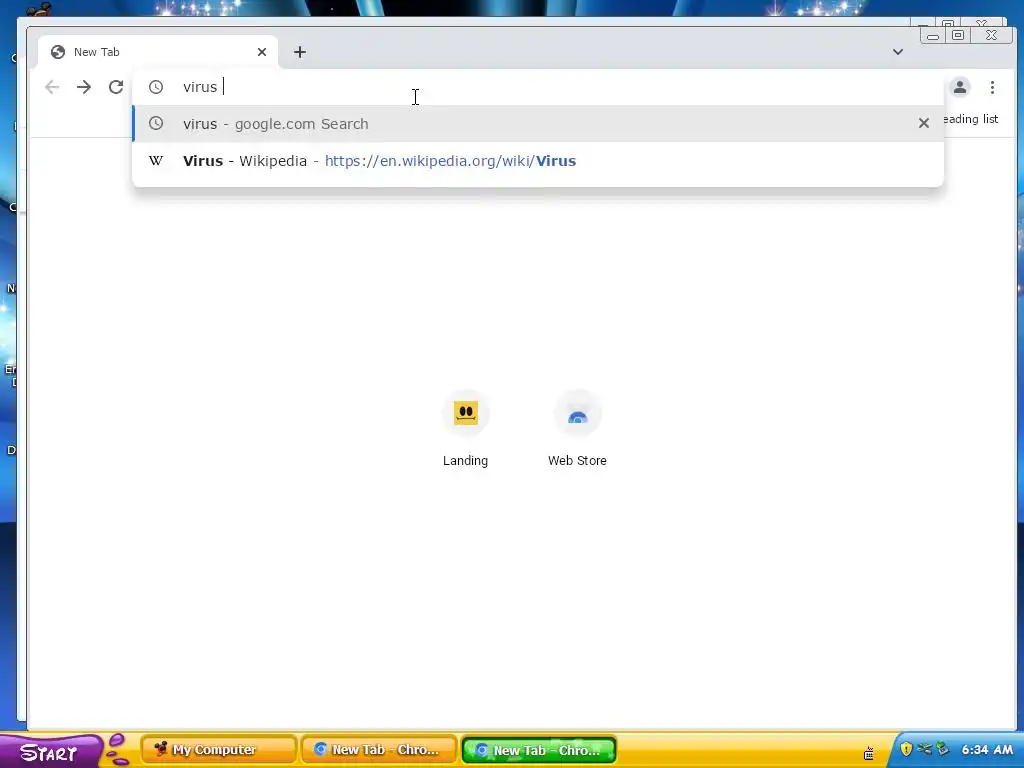Click the clock history icon in address bar
This screenshot has height=768, width=1024.
(x=155, y=87)
